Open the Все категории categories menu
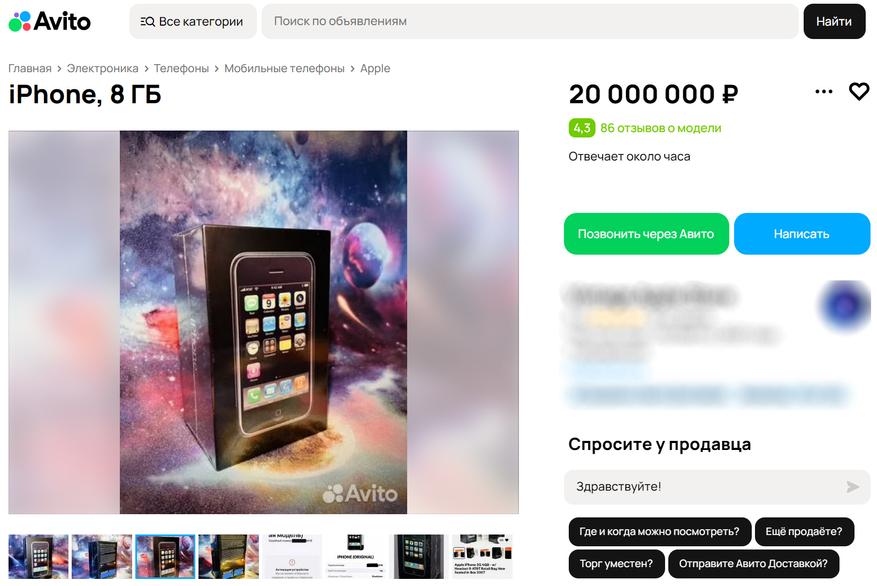 (x=192, y=21)
